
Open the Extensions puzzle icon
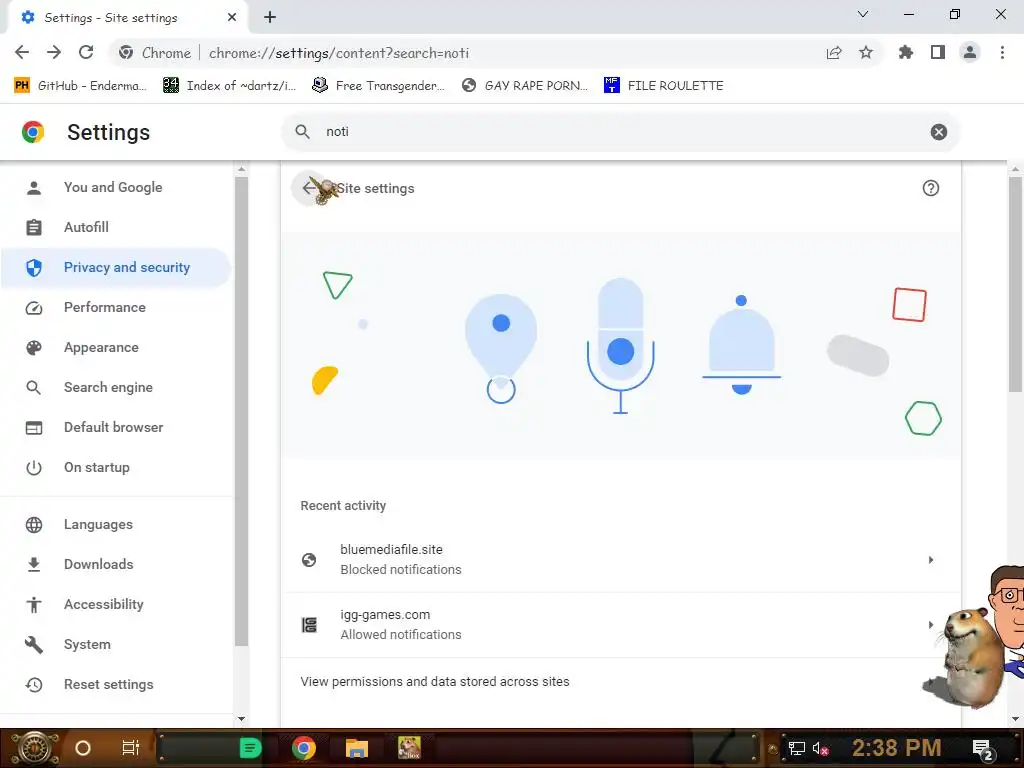click(x=906, y=53)
